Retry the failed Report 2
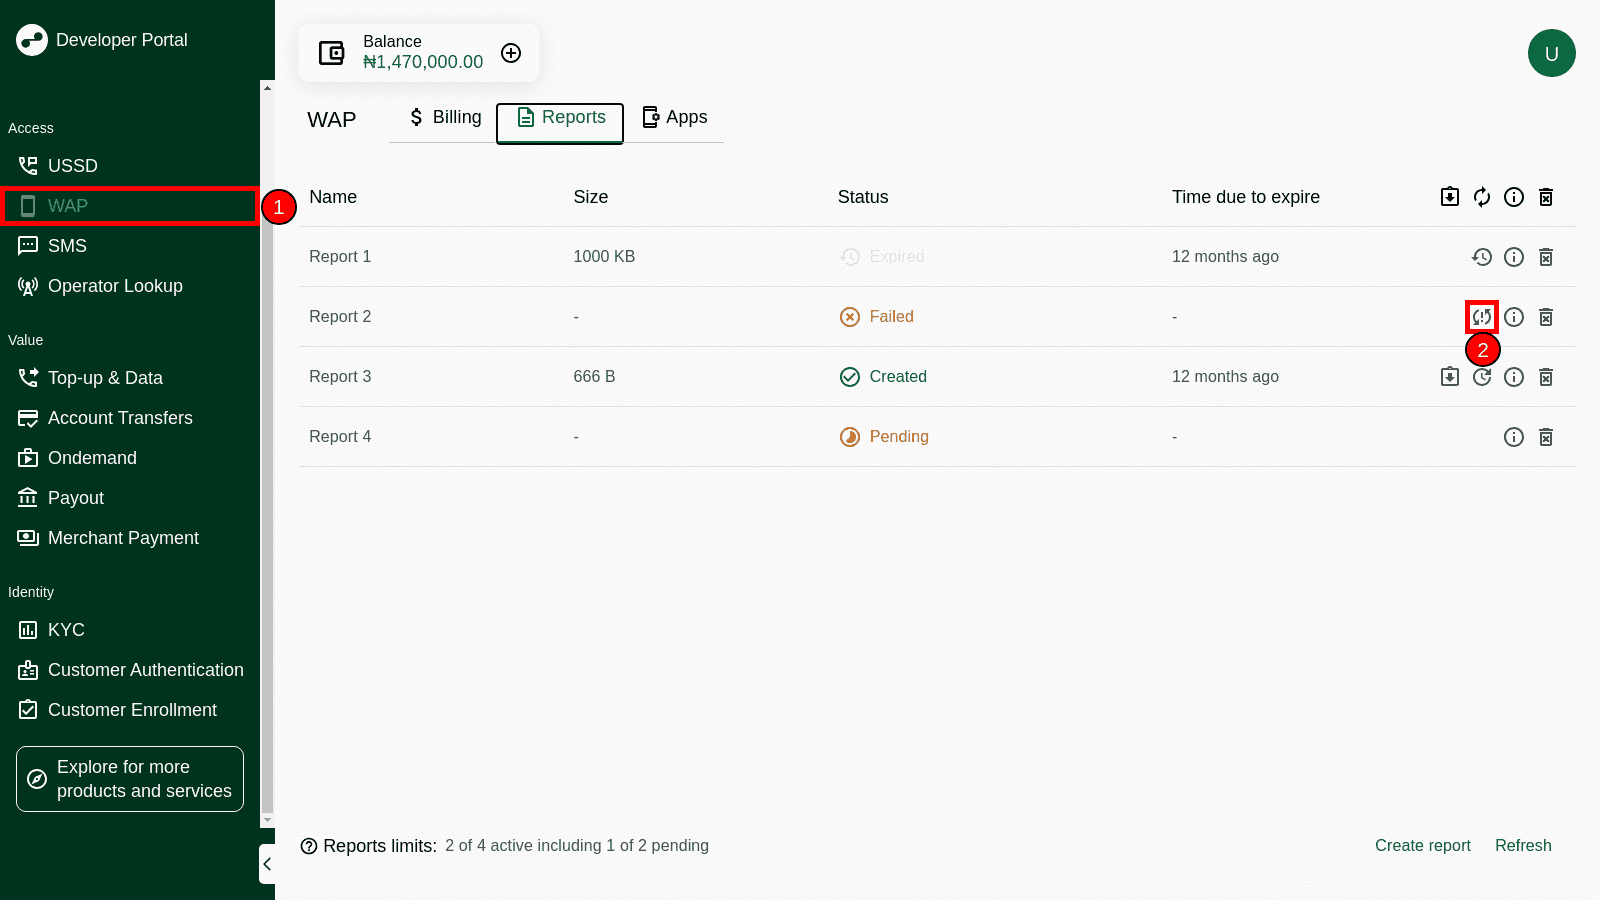The image size is (1600, 900). [x=1482, y=317]
